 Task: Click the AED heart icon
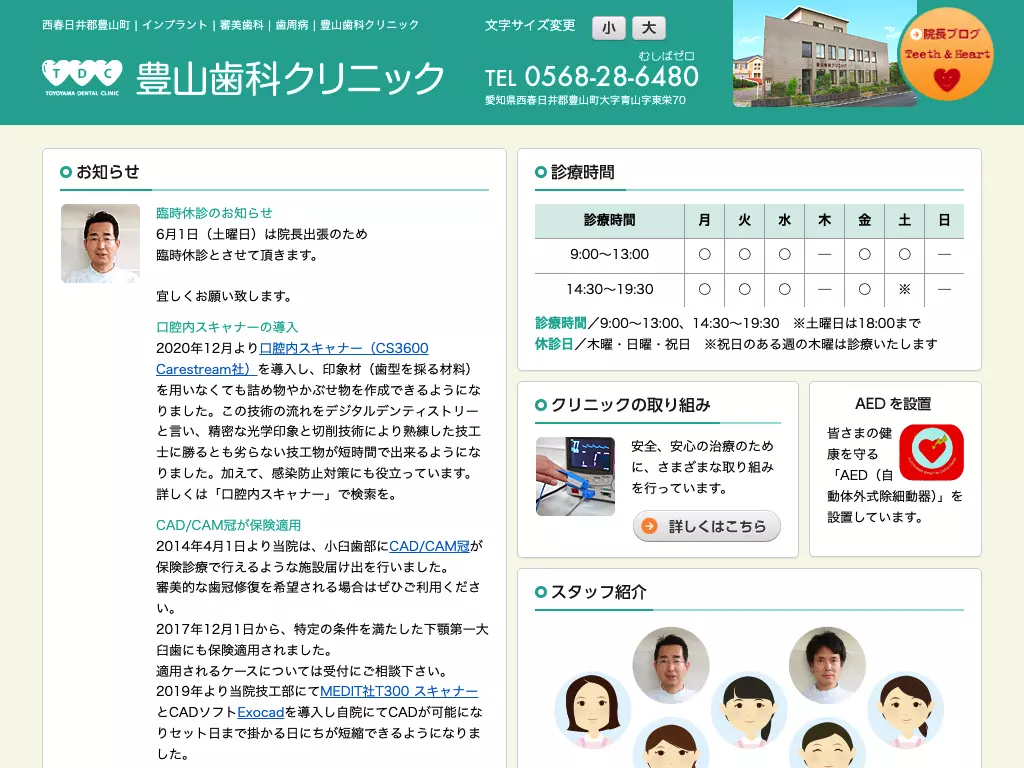[931, 452]
